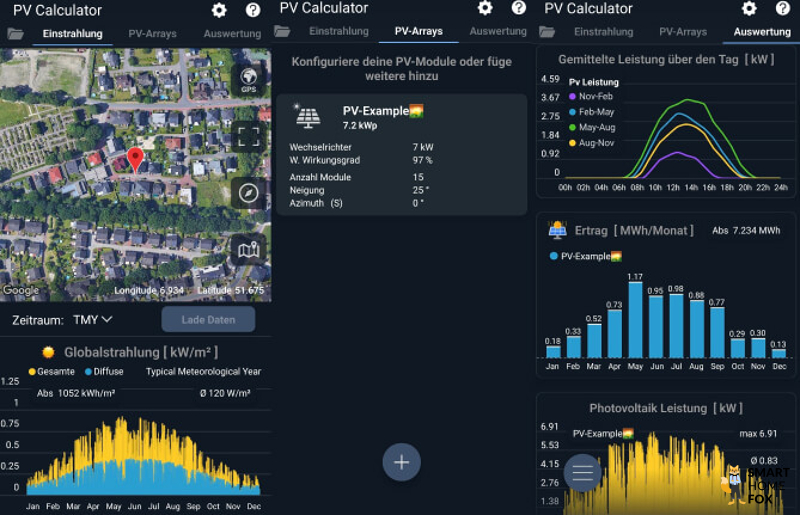Expand the satellite map to fullscreen
The width and height of the screenshot is (800, 515).
(x=248, y=137)
